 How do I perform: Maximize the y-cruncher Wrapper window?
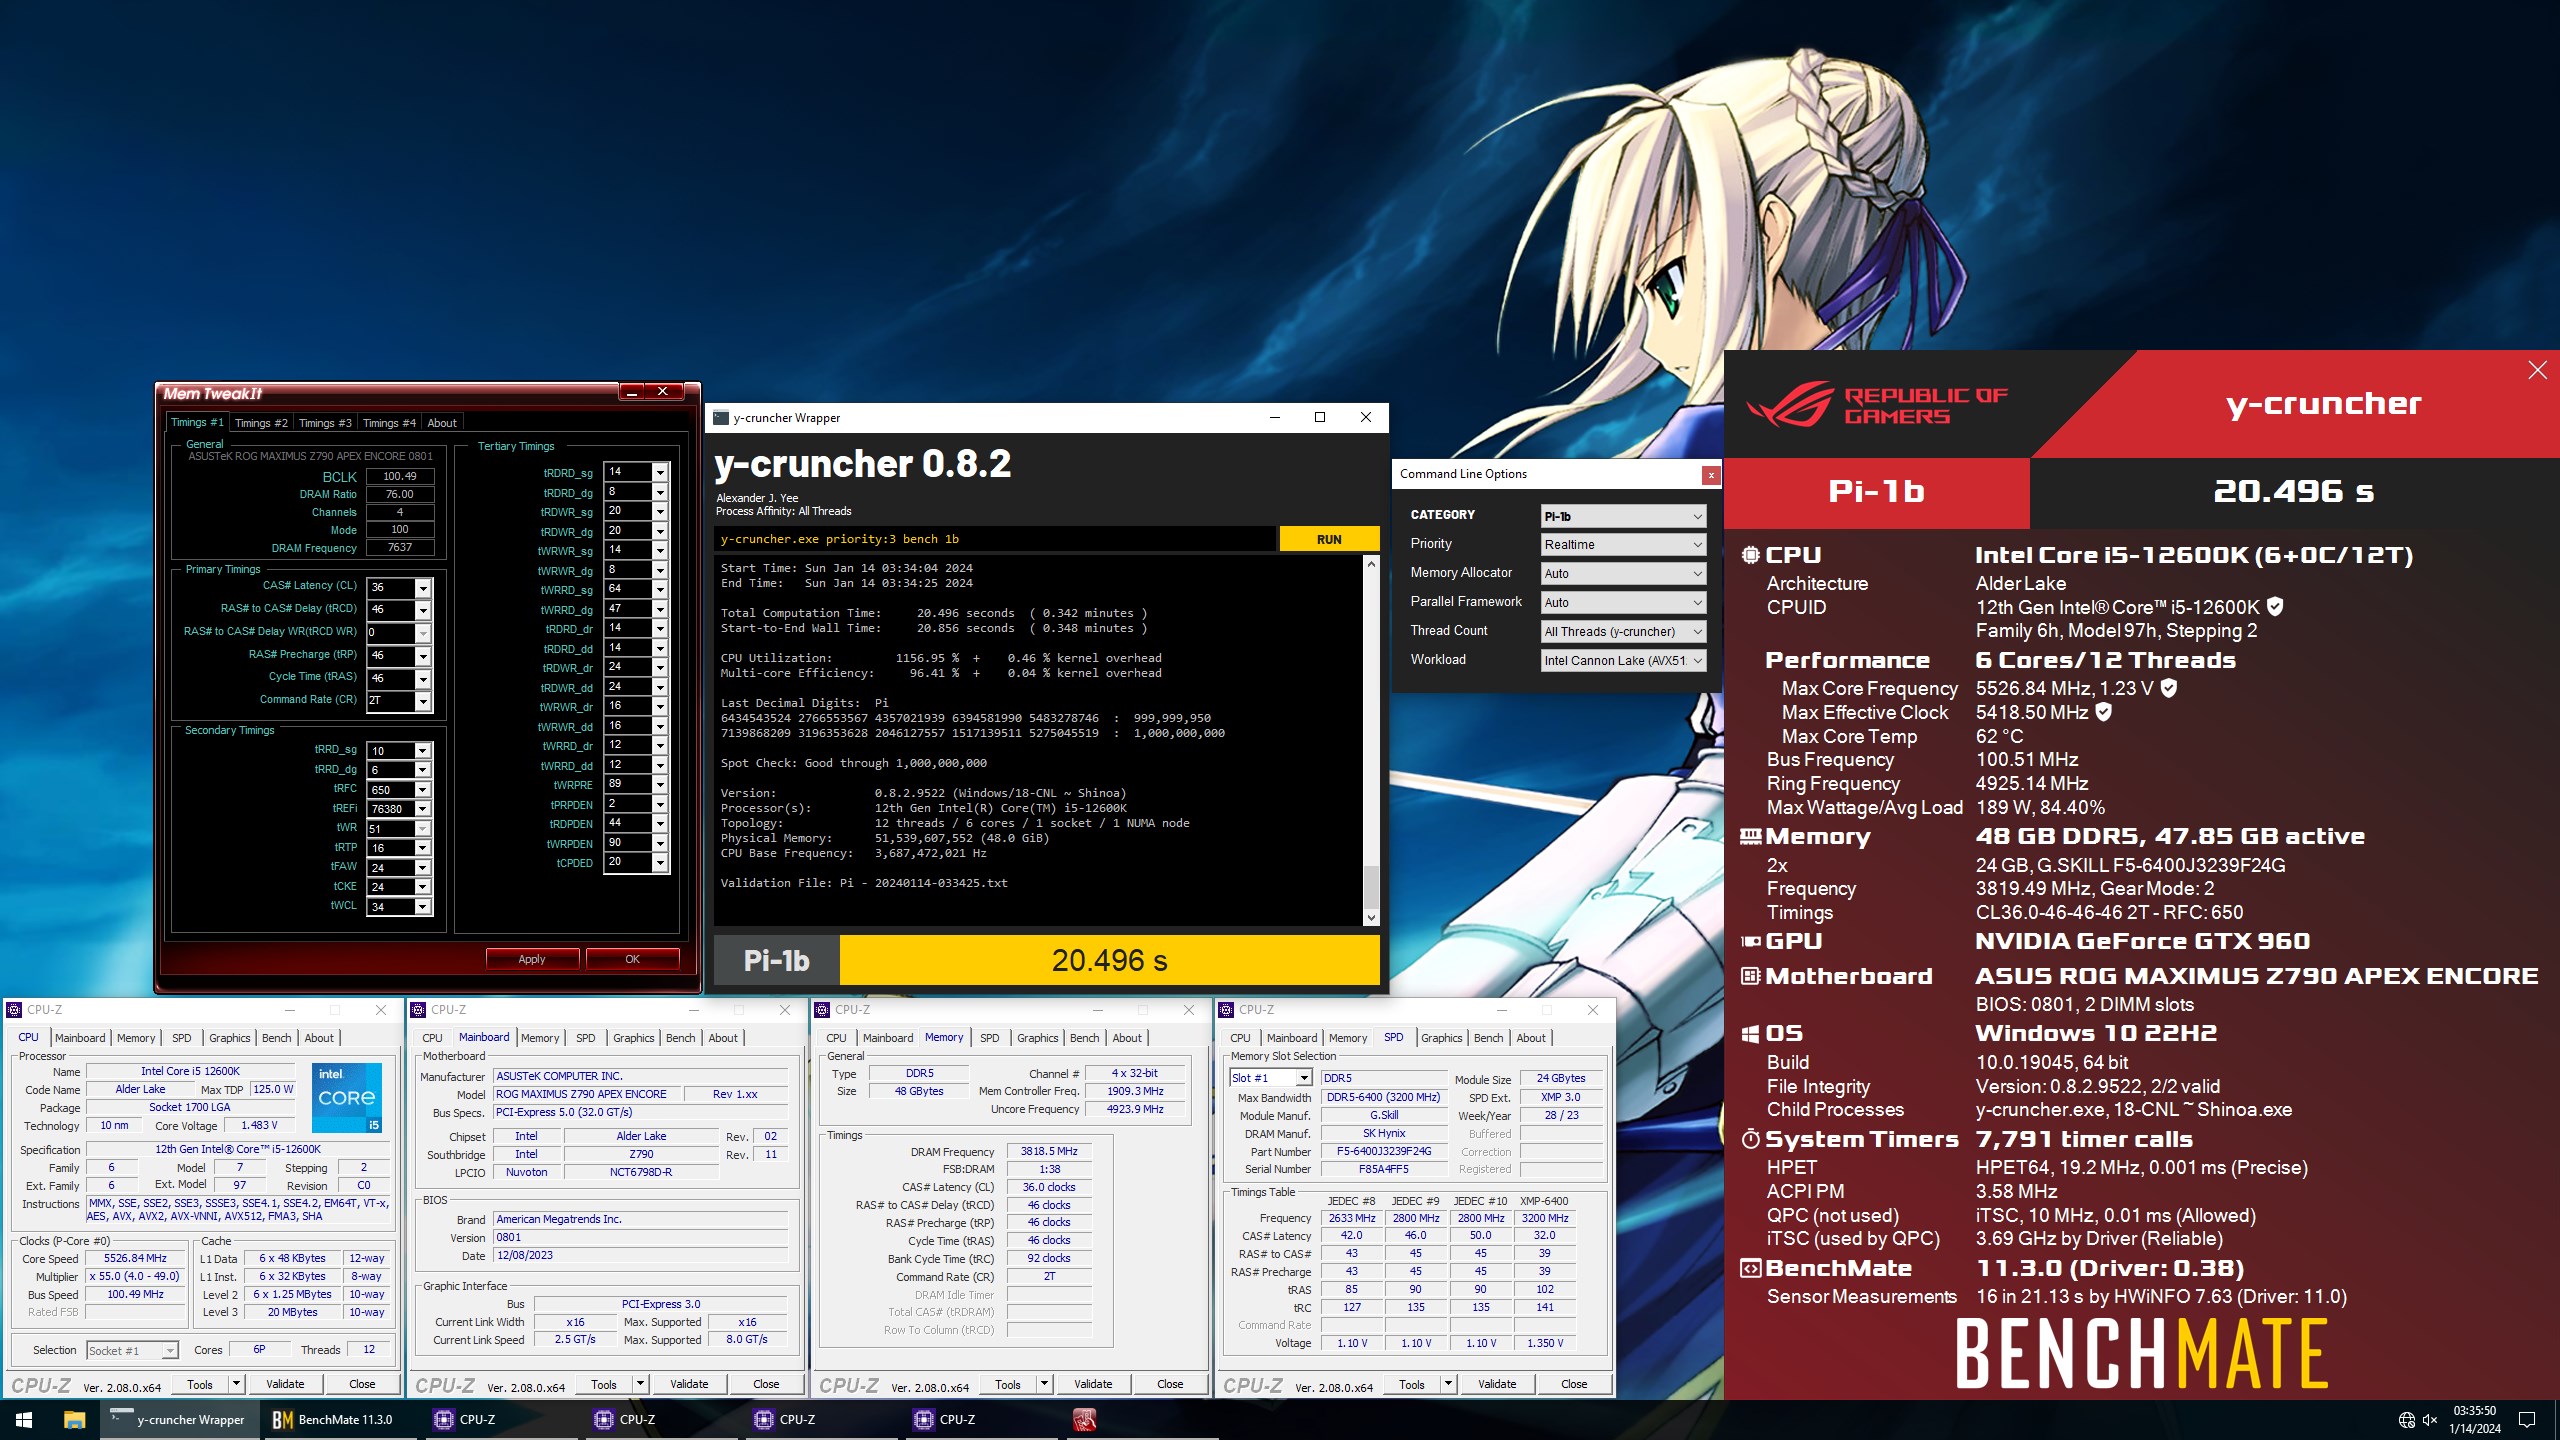click(x=1320, y=417)
